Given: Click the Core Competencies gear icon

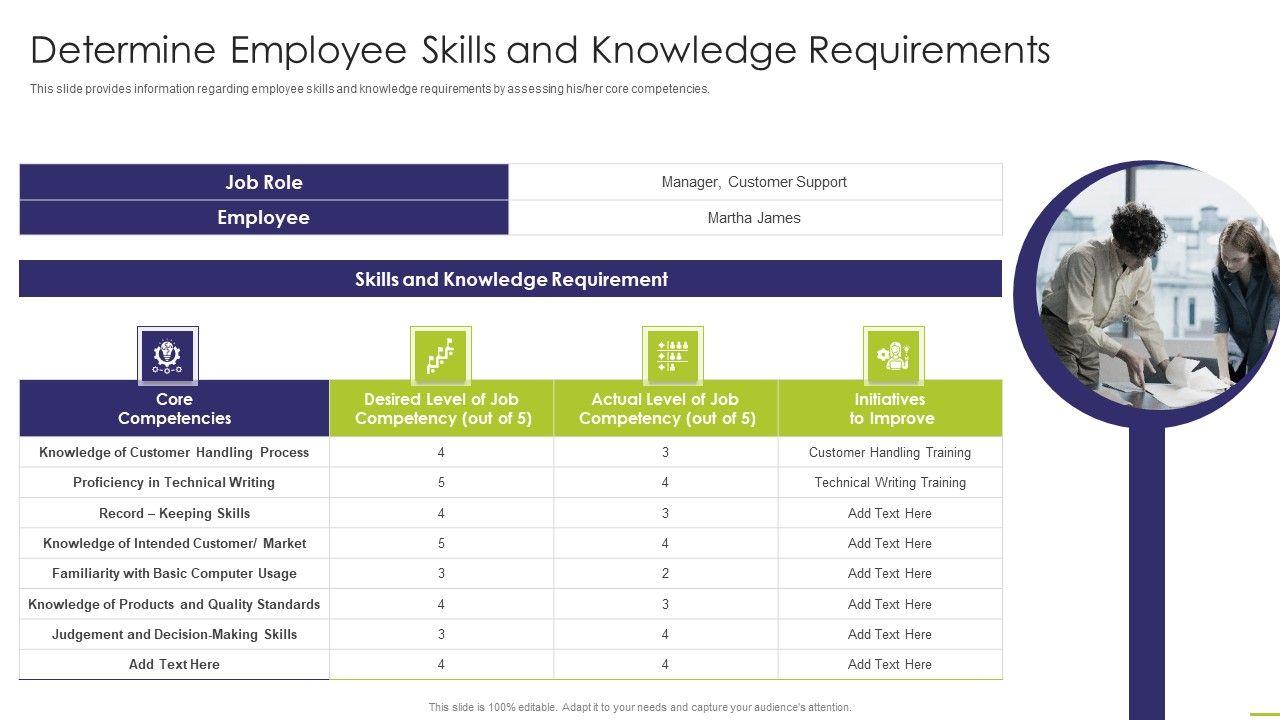Looking at the screenshot, I should tap(167, 355).
